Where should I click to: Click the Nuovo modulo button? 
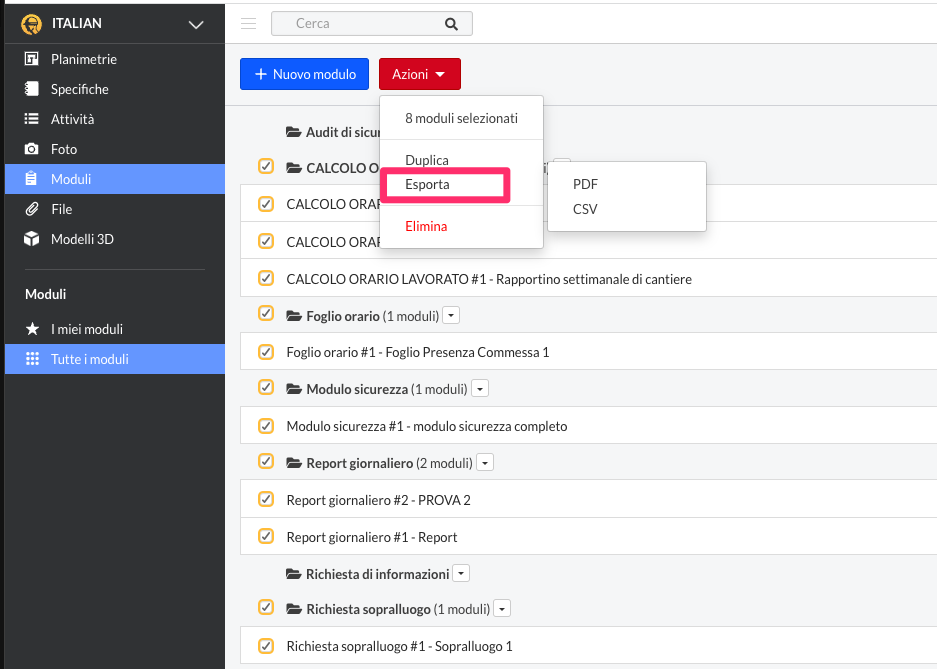(304, 74)
